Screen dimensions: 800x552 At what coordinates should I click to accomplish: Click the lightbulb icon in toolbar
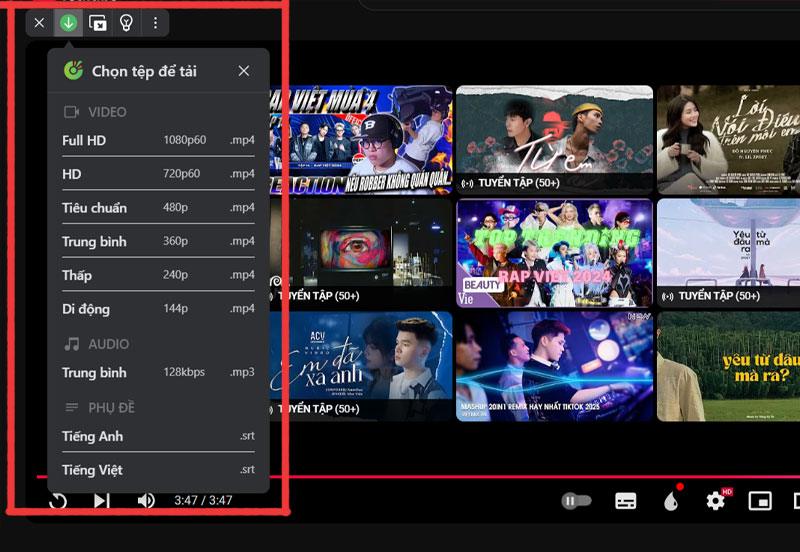pyautogui.click(x=126, y=22)
